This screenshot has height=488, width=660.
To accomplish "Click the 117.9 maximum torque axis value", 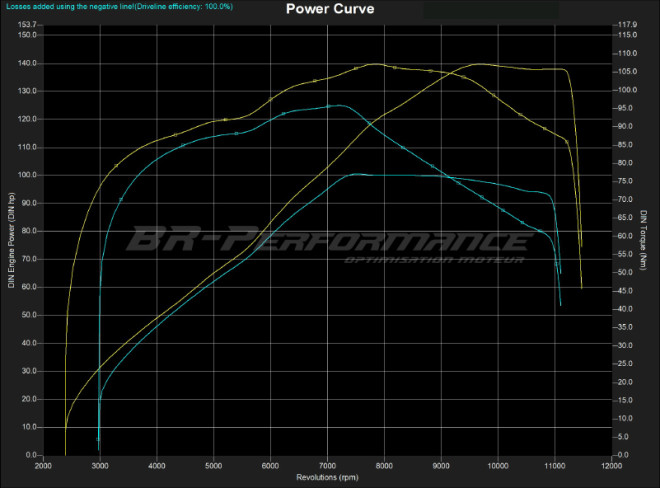I will 629,24.
